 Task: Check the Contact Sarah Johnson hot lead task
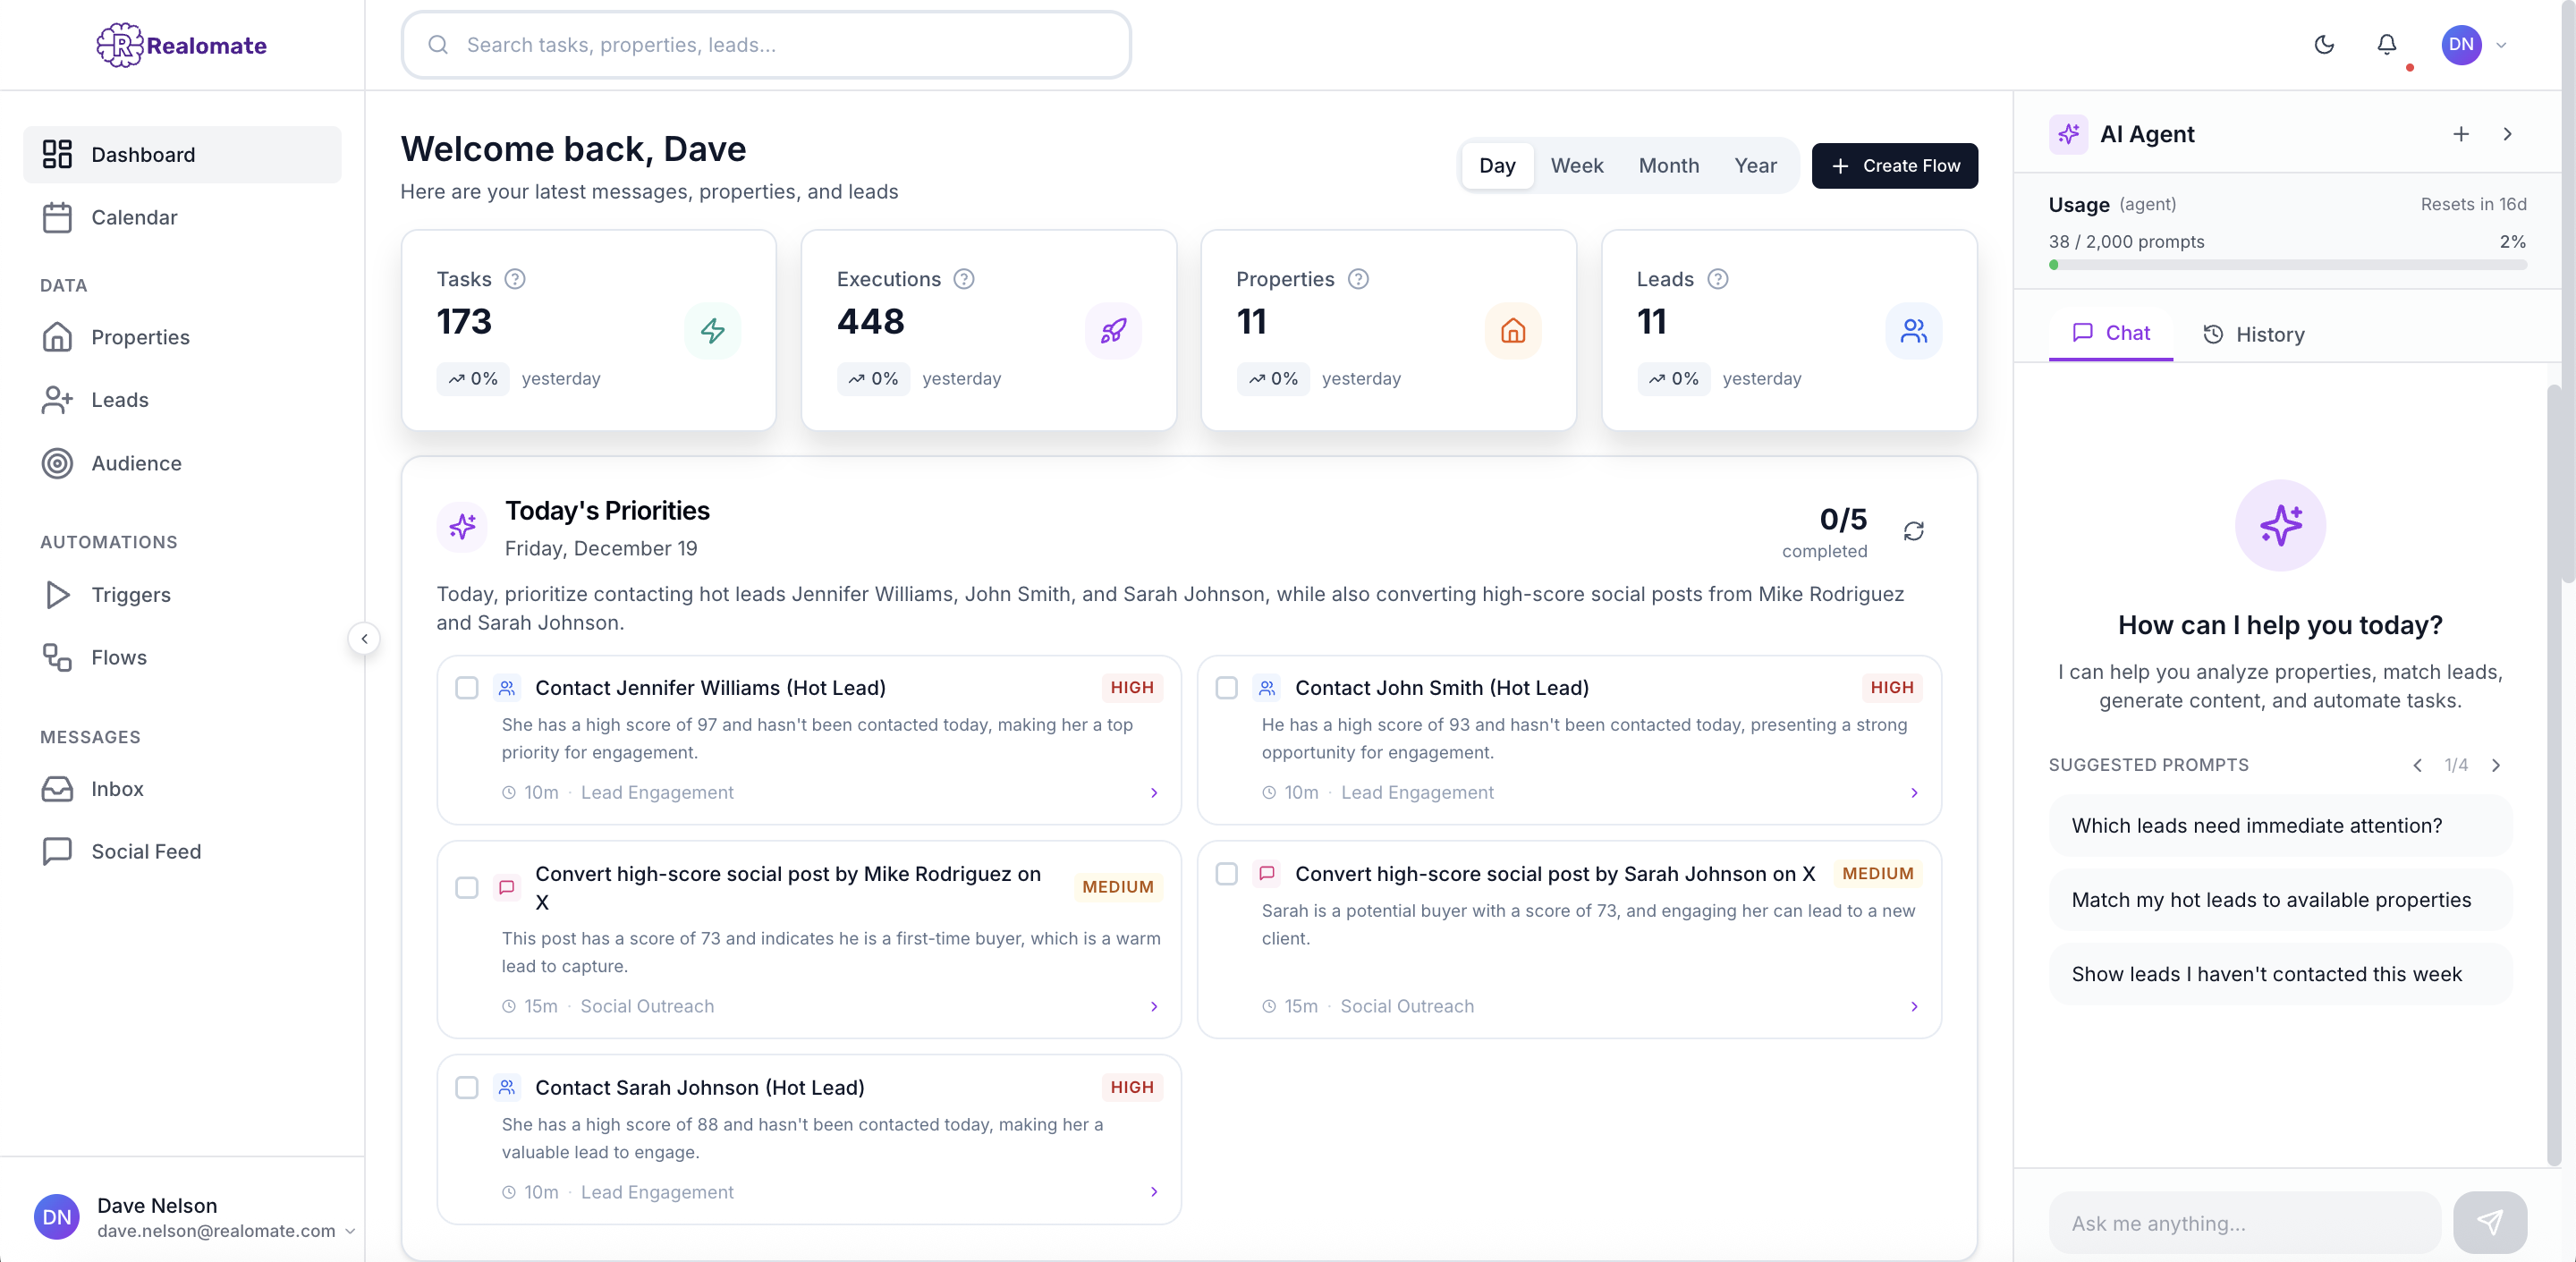pyautogui.click(x=467, y=1088)
